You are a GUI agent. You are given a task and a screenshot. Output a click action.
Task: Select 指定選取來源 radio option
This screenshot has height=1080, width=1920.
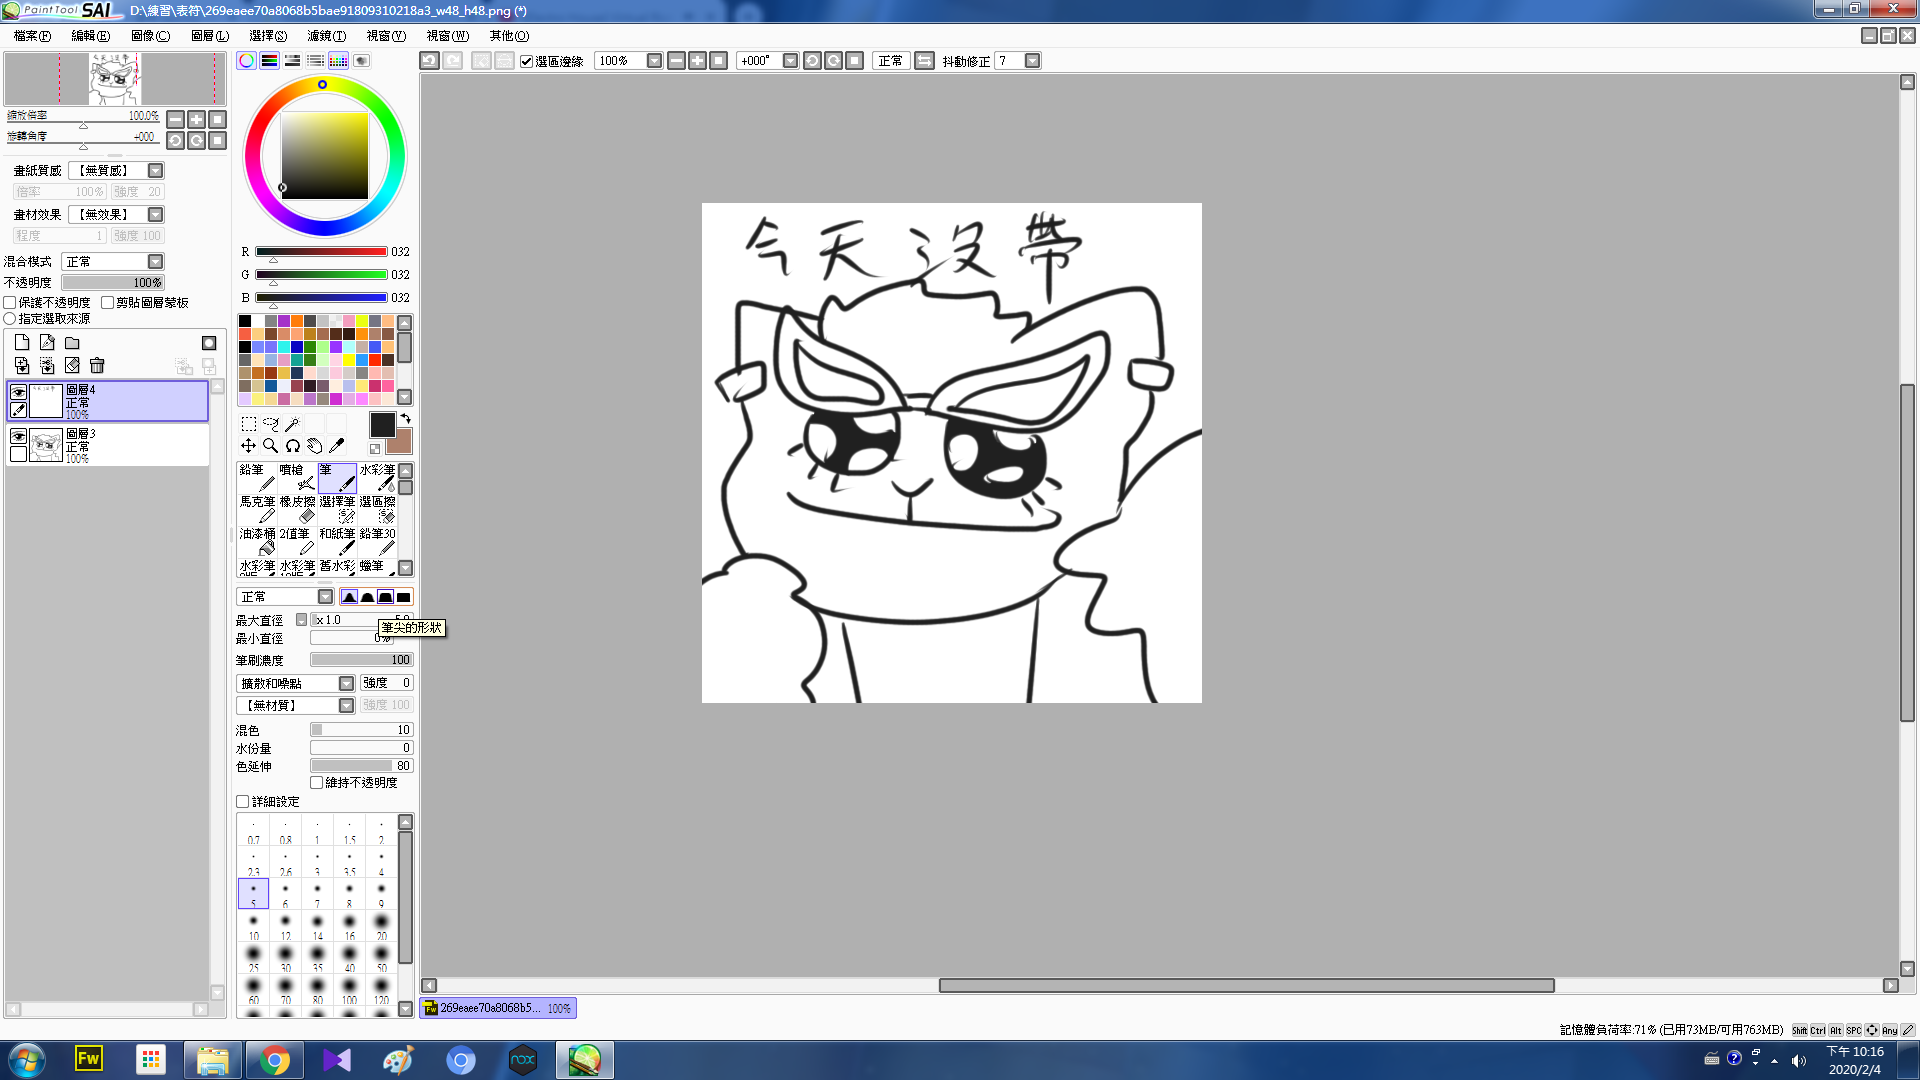10,319
